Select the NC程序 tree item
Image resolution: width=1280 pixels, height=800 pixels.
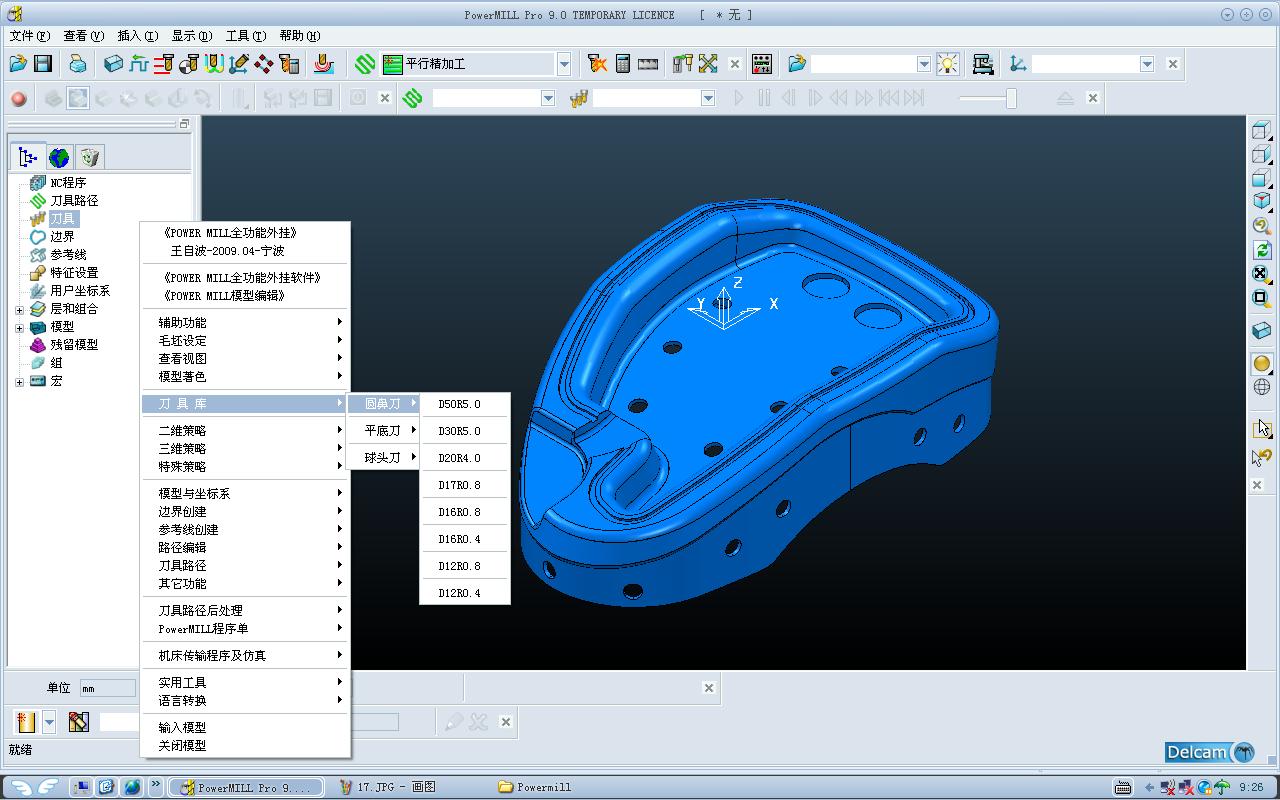[x=68, y=182]
